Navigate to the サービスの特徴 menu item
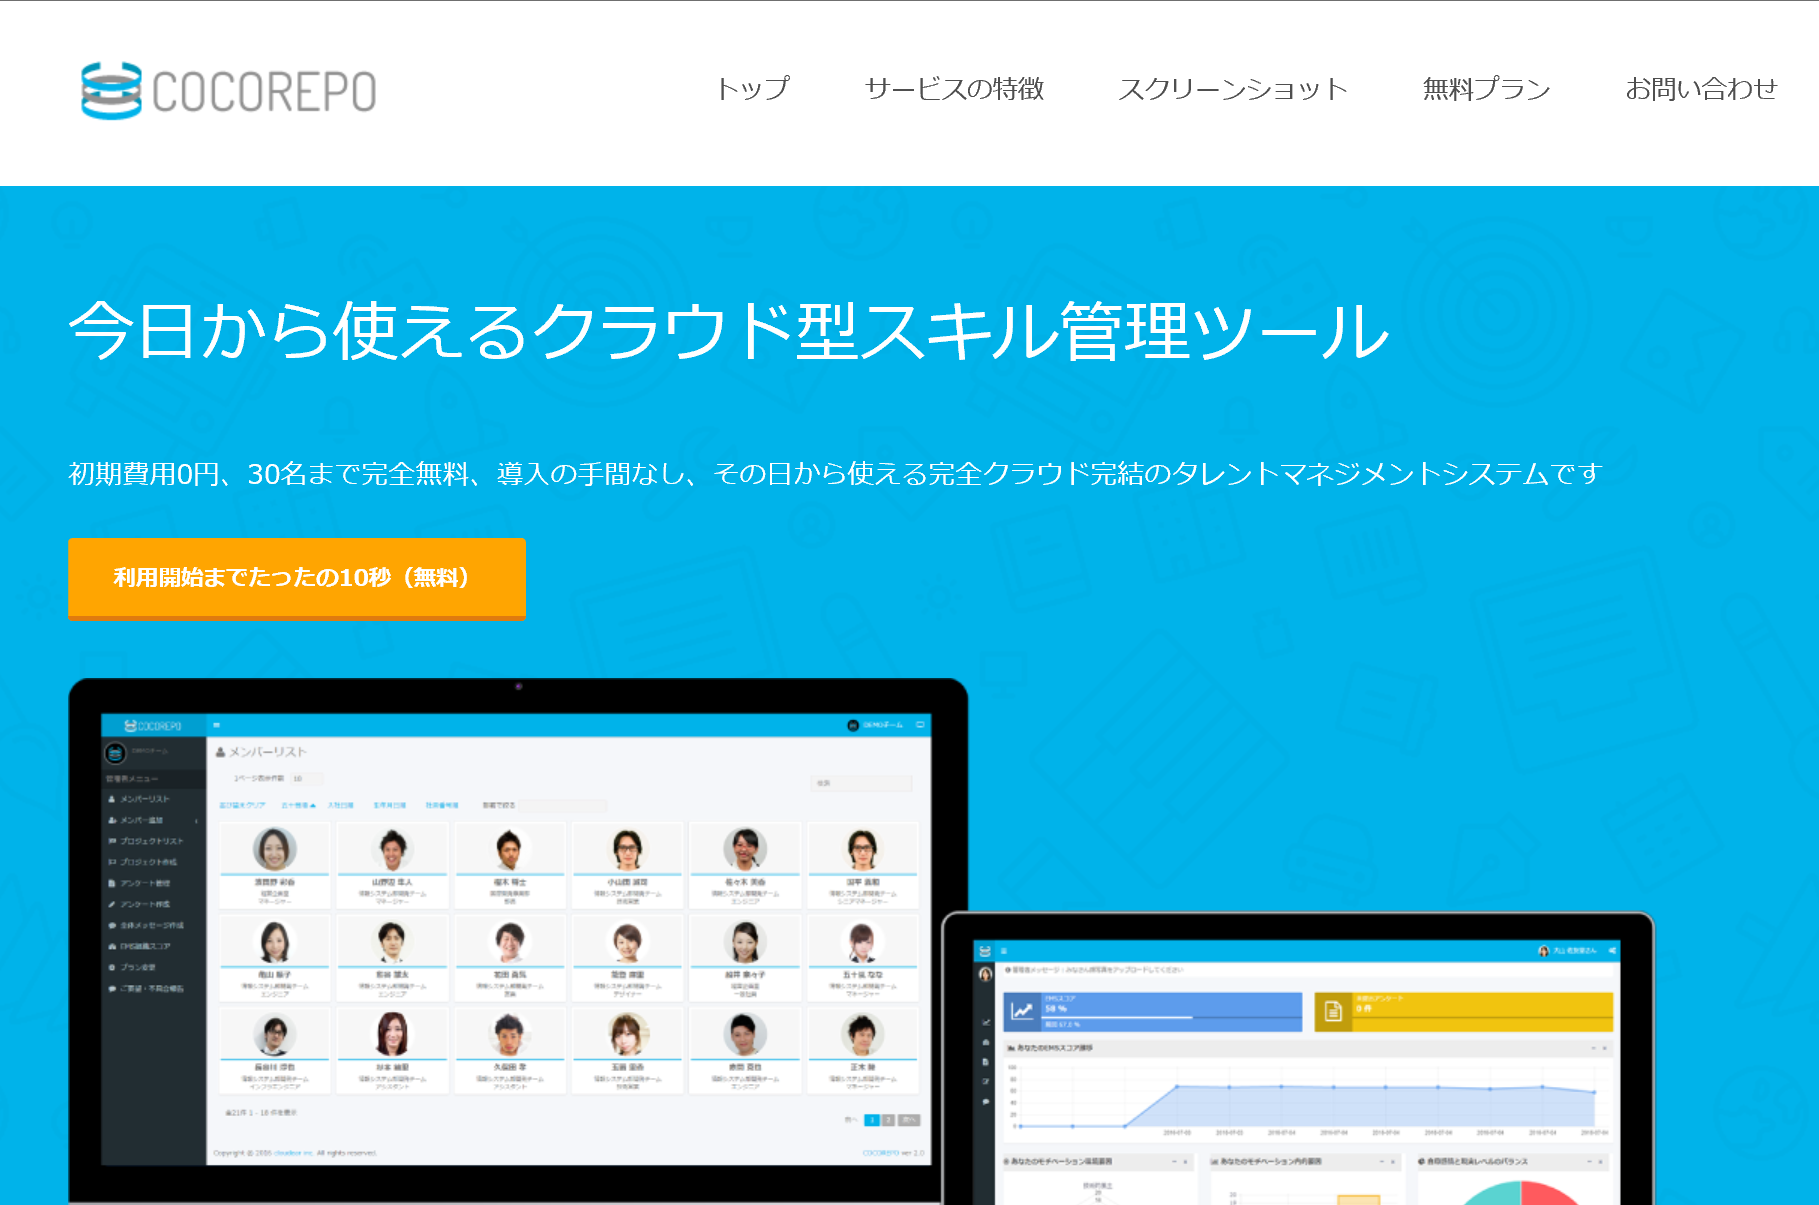Viewport: 1819px width, 1205px height. click(955, 89)
